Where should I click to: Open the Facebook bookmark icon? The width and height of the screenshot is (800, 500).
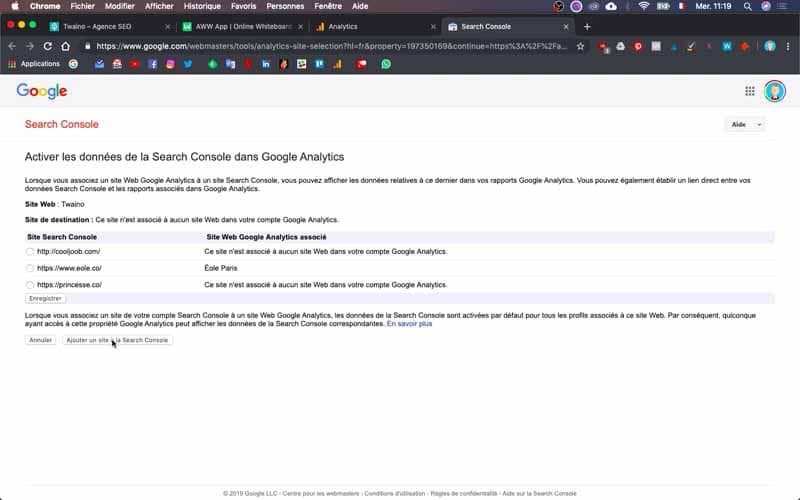click(x=153, y=64)
